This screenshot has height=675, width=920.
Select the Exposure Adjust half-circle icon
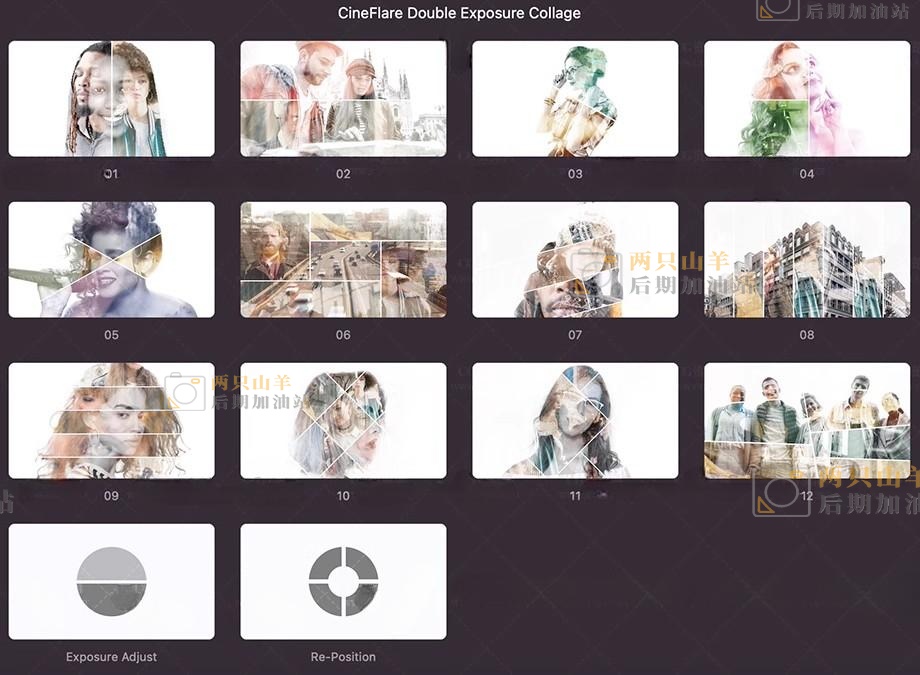coord(111,581)
